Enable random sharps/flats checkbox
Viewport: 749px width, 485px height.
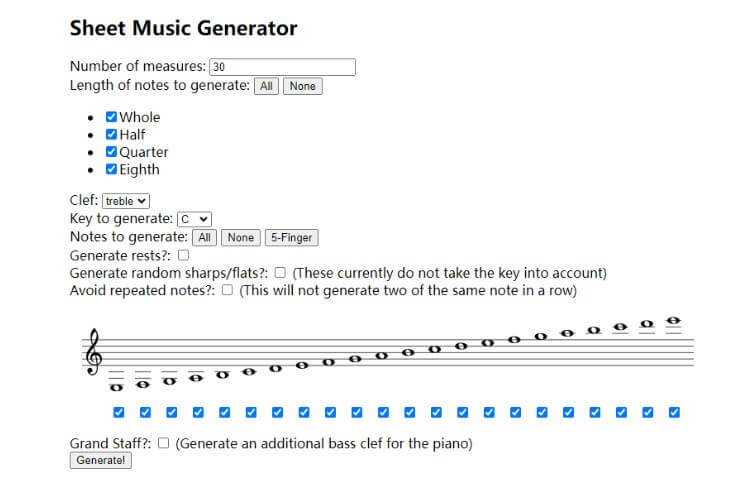coord(281,272)
